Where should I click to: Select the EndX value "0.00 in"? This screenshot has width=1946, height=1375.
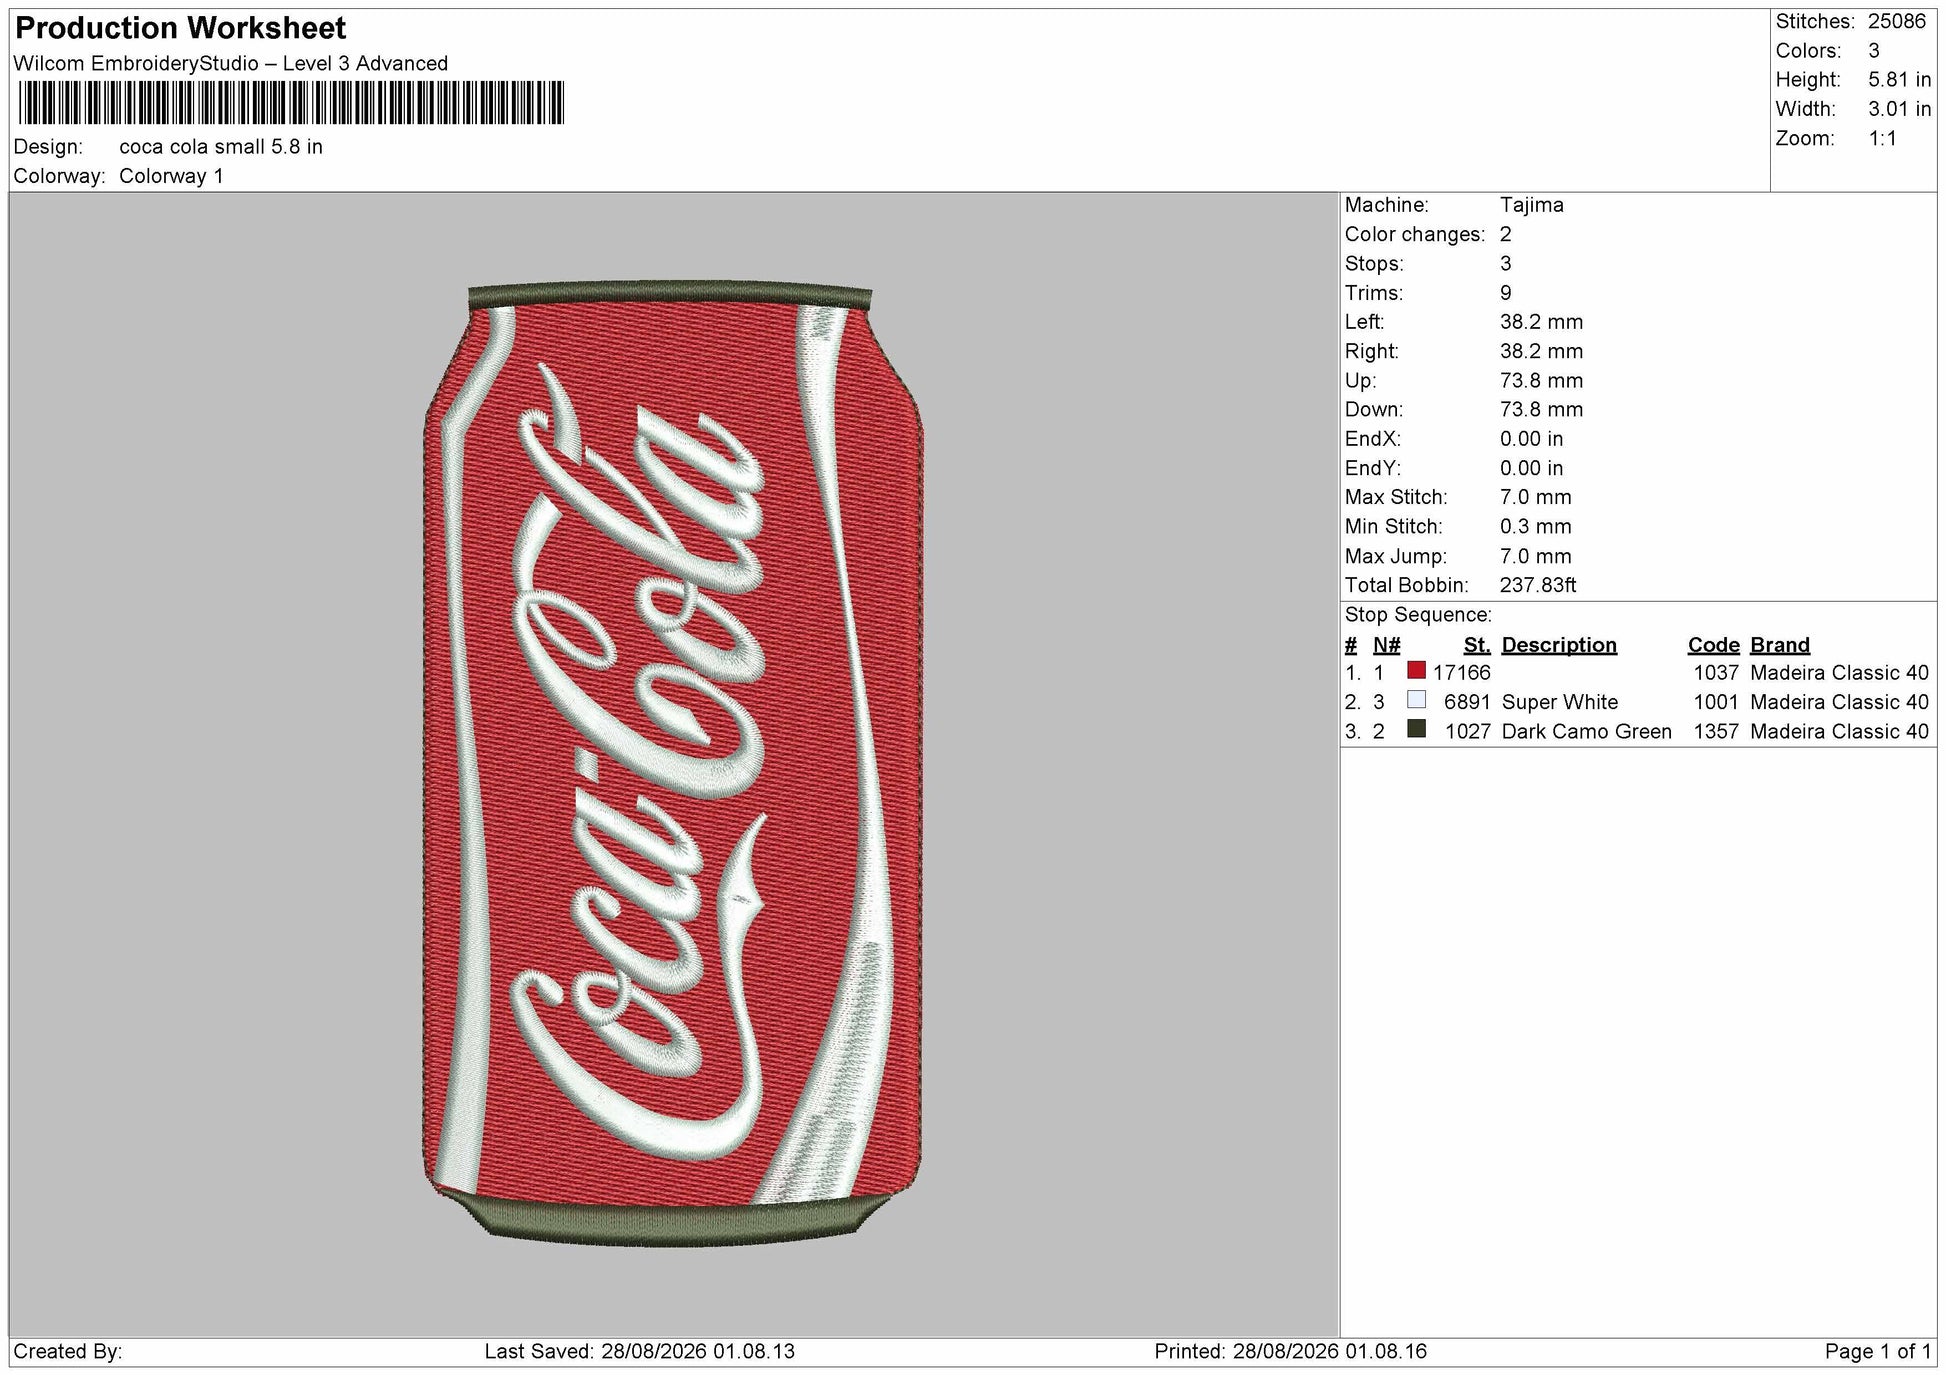pos(1531,439)
